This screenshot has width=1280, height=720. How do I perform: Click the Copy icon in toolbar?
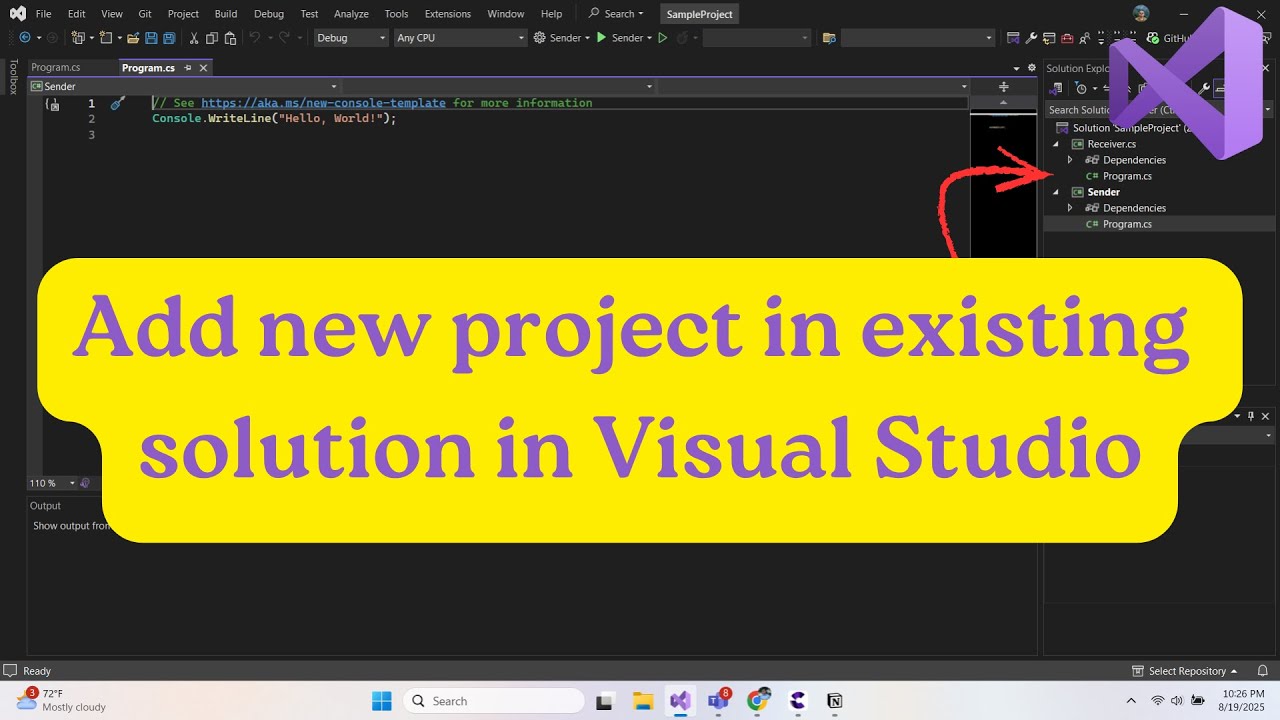tap(212, 38)
